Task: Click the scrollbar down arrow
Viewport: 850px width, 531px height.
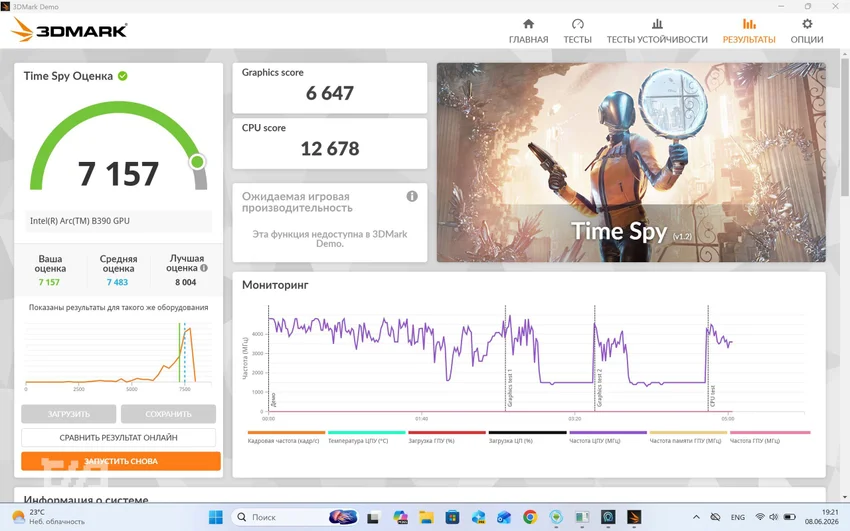Action: click(845, 497)
